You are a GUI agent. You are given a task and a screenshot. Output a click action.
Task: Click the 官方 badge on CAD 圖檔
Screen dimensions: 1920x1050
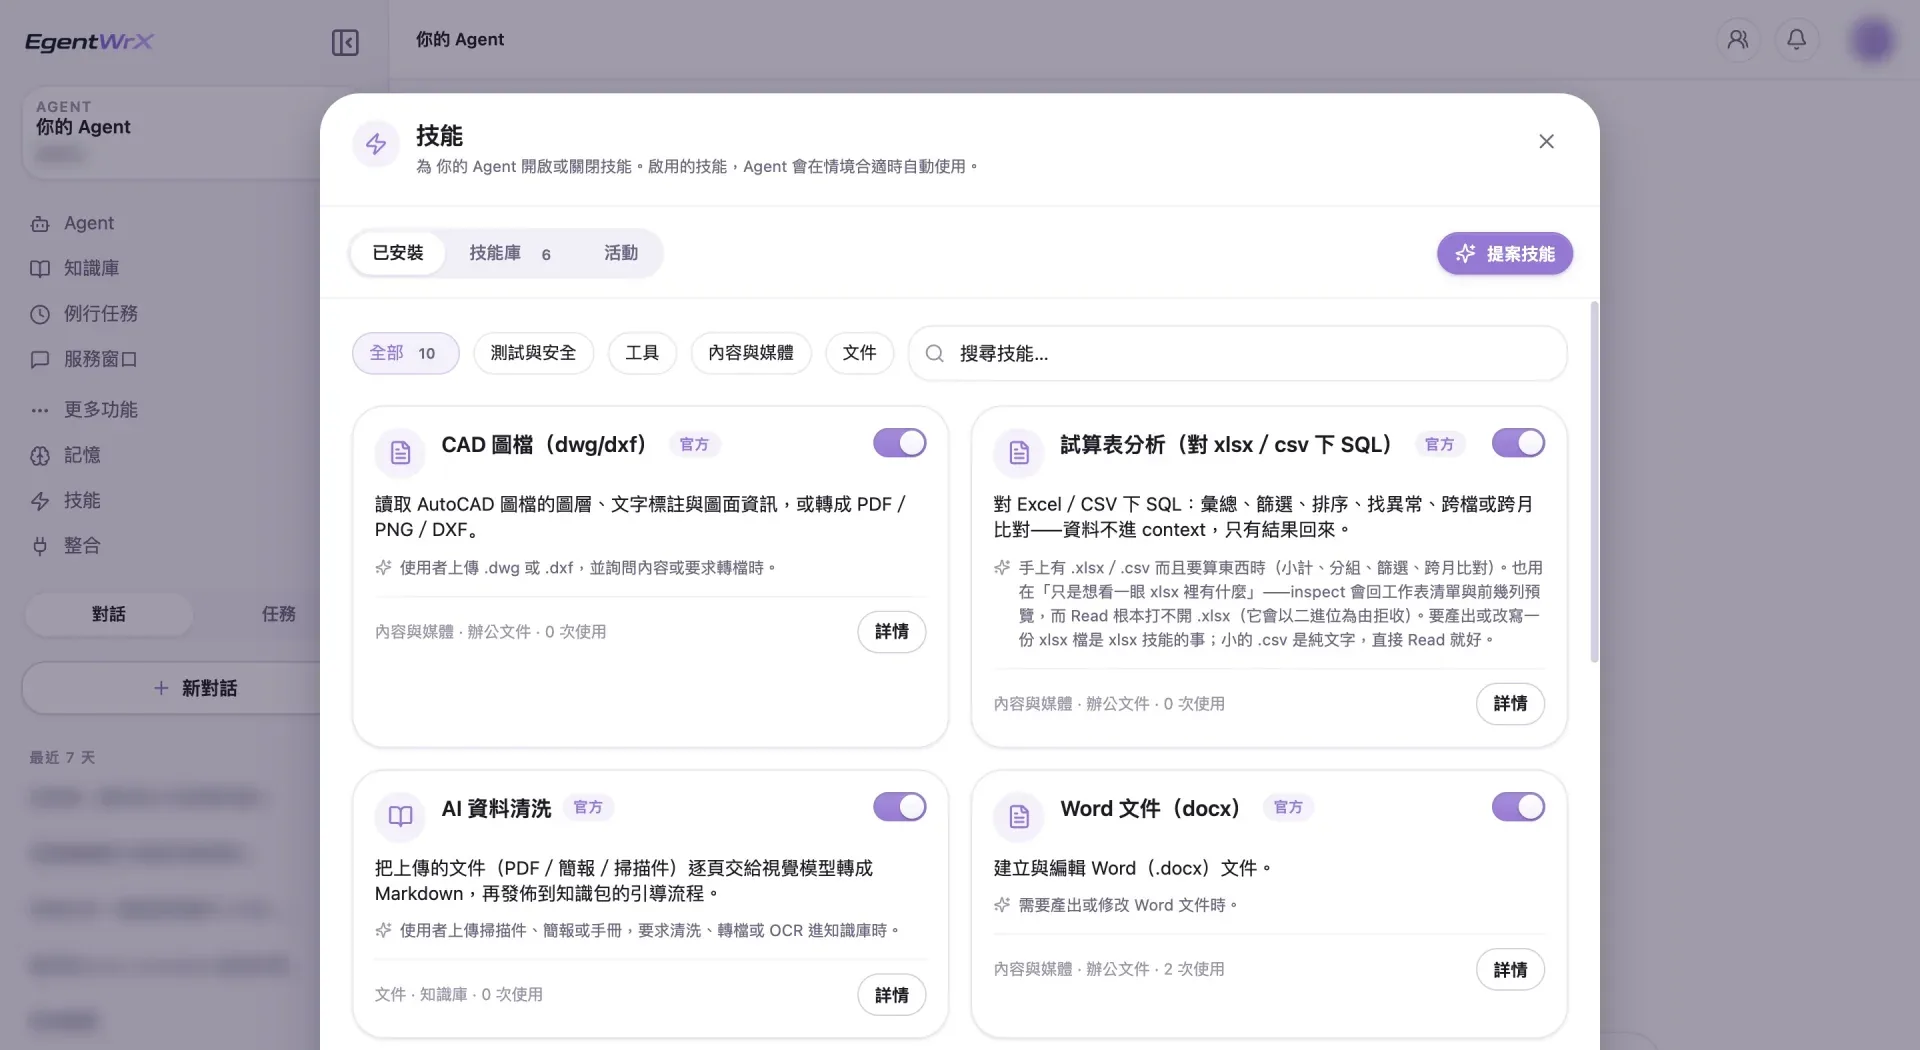(x=694, y=444)
